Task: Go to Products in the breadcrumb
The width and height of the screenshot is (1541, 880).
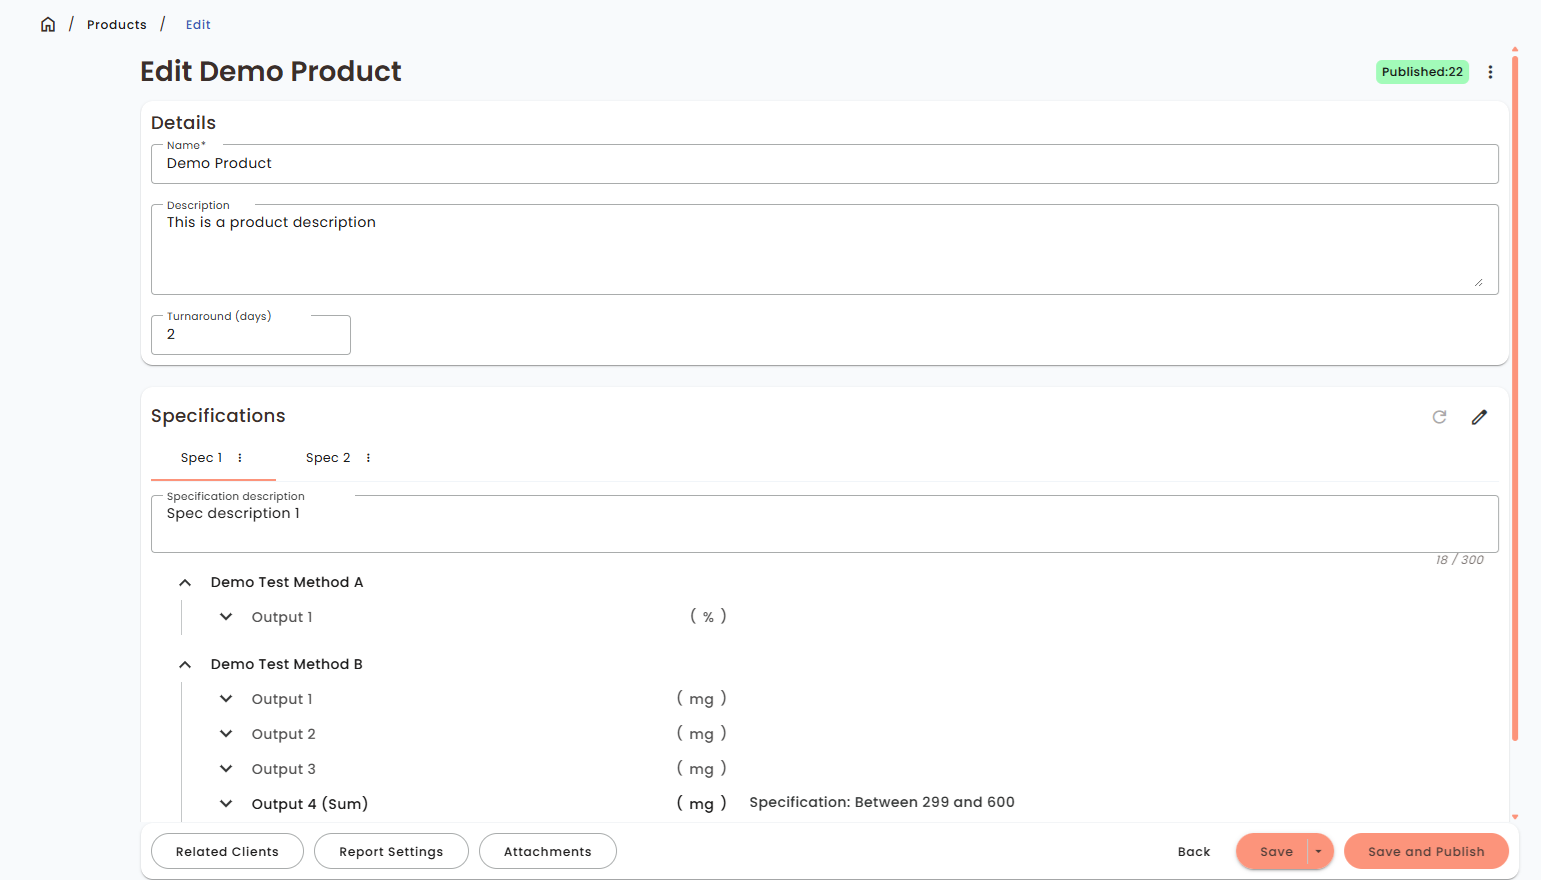Action: pos(116,24)
